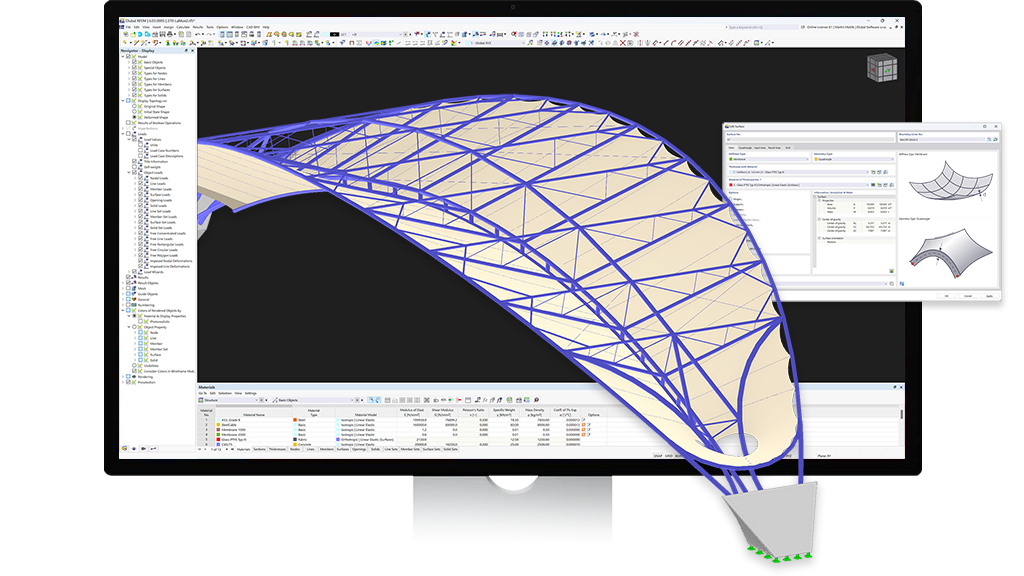The image size is (1024, 576).
Task: Enable the Self-weight checkbox
Action: pos(134,167)
